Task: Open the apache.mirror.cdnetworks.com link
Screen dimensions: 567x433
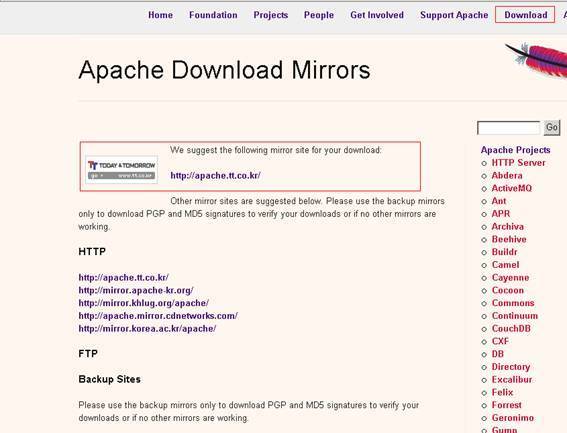Action: (x=158, y=316)
